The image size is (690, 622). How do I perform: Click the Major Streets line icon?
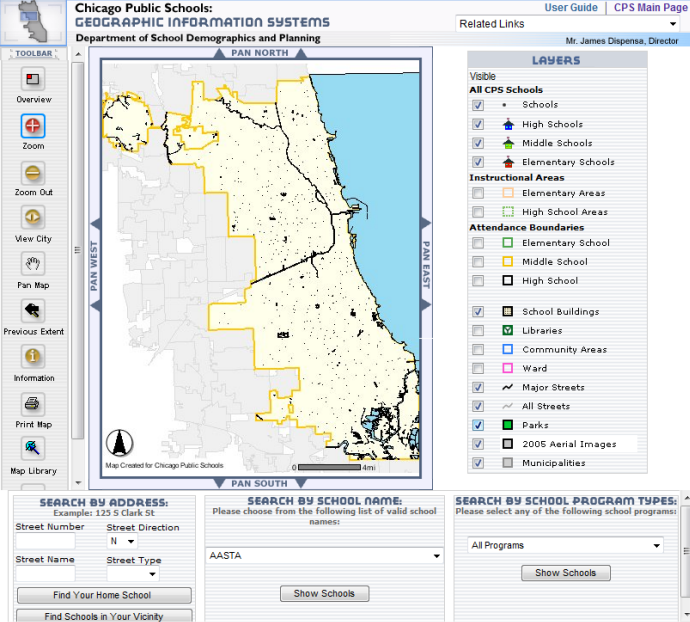coord(508,387)
